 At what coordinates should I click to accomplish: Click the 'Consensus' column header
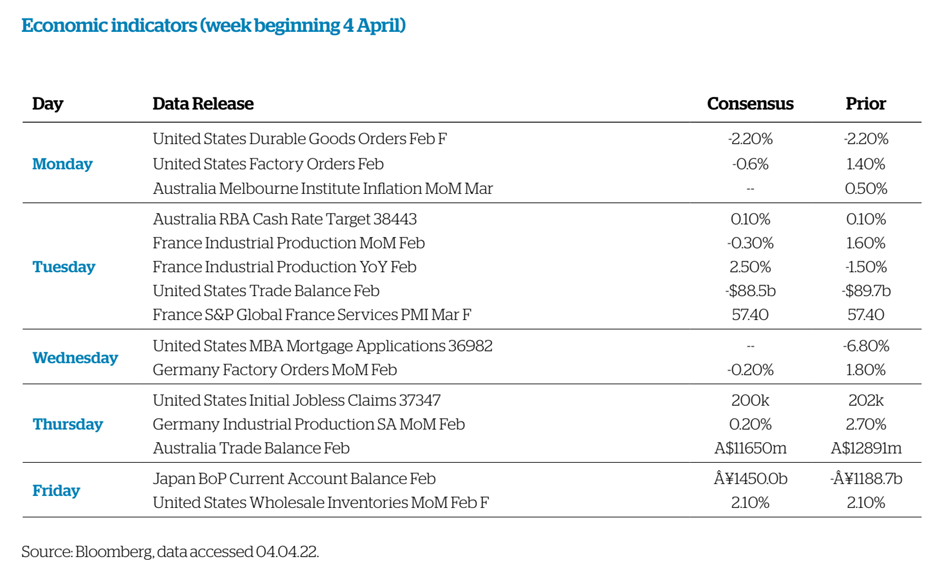750,104
